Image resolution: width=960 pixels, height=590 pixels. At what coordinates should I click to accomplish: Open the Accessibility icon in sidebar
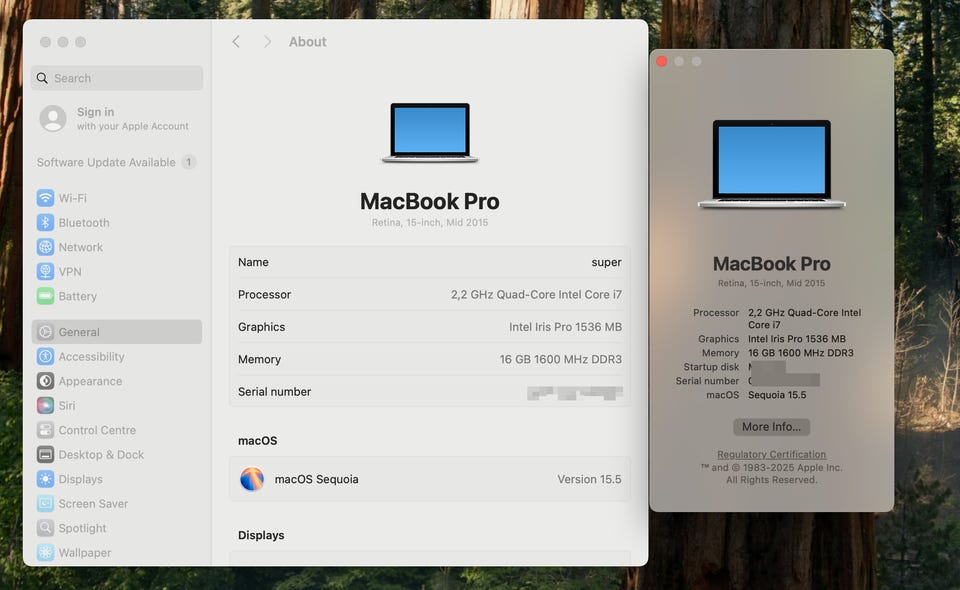pos(45,356)
